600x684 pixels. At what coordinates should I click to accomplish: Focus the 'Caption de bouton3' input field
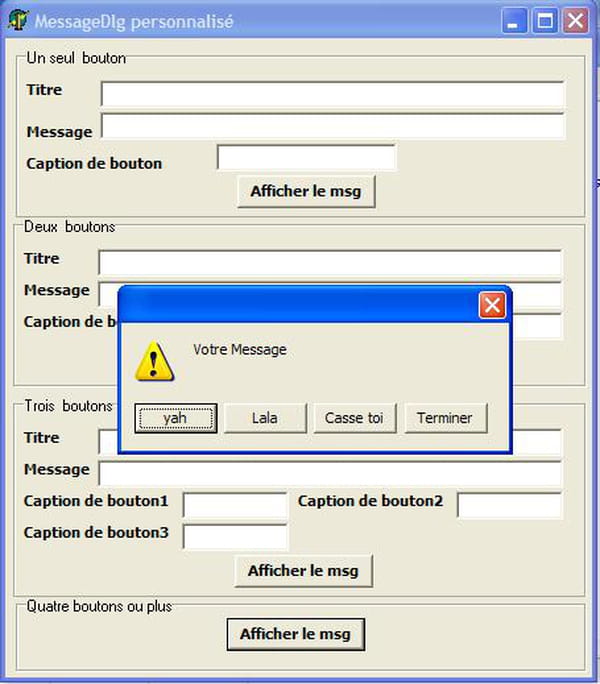pos(235,537)
